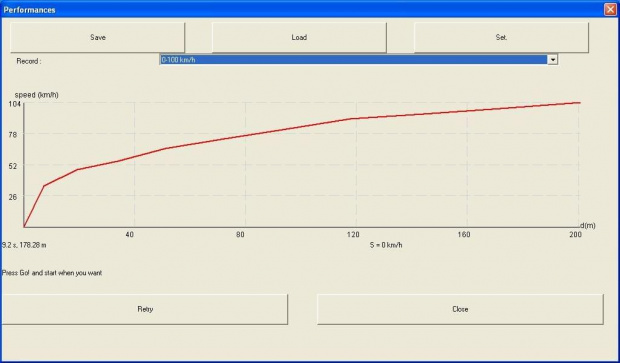Close the Performances window with X
This screenshot has width=620, height=363.
pos(610,9)
